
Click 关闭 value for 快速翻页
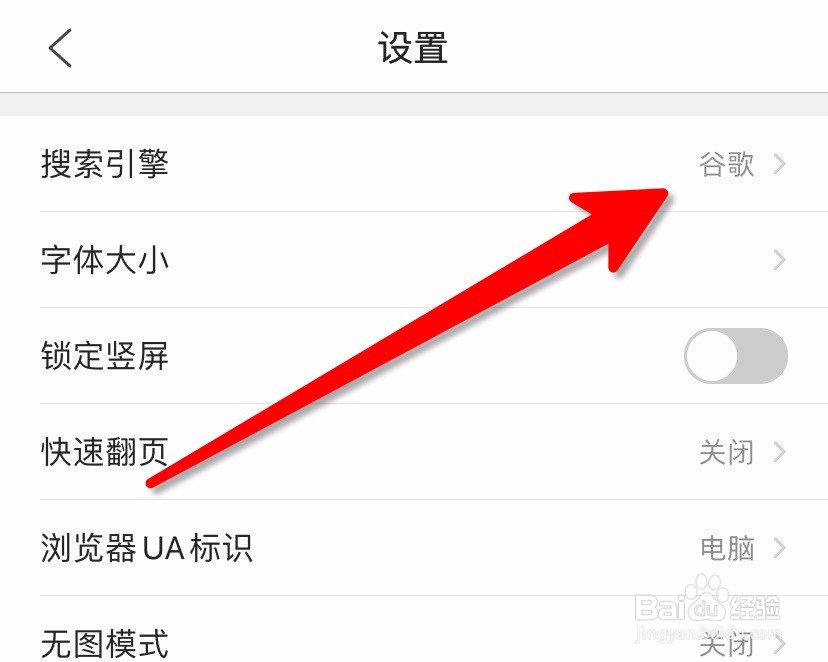pos(726,452)
